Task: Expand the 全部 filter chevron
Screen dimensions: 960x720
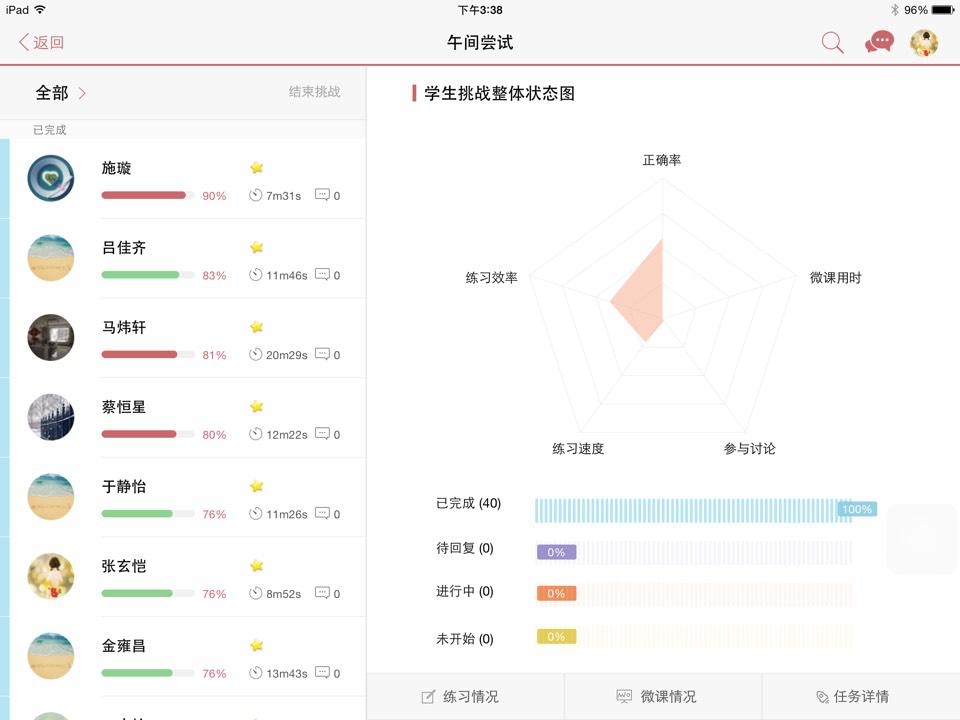Action: click(82, 93)
